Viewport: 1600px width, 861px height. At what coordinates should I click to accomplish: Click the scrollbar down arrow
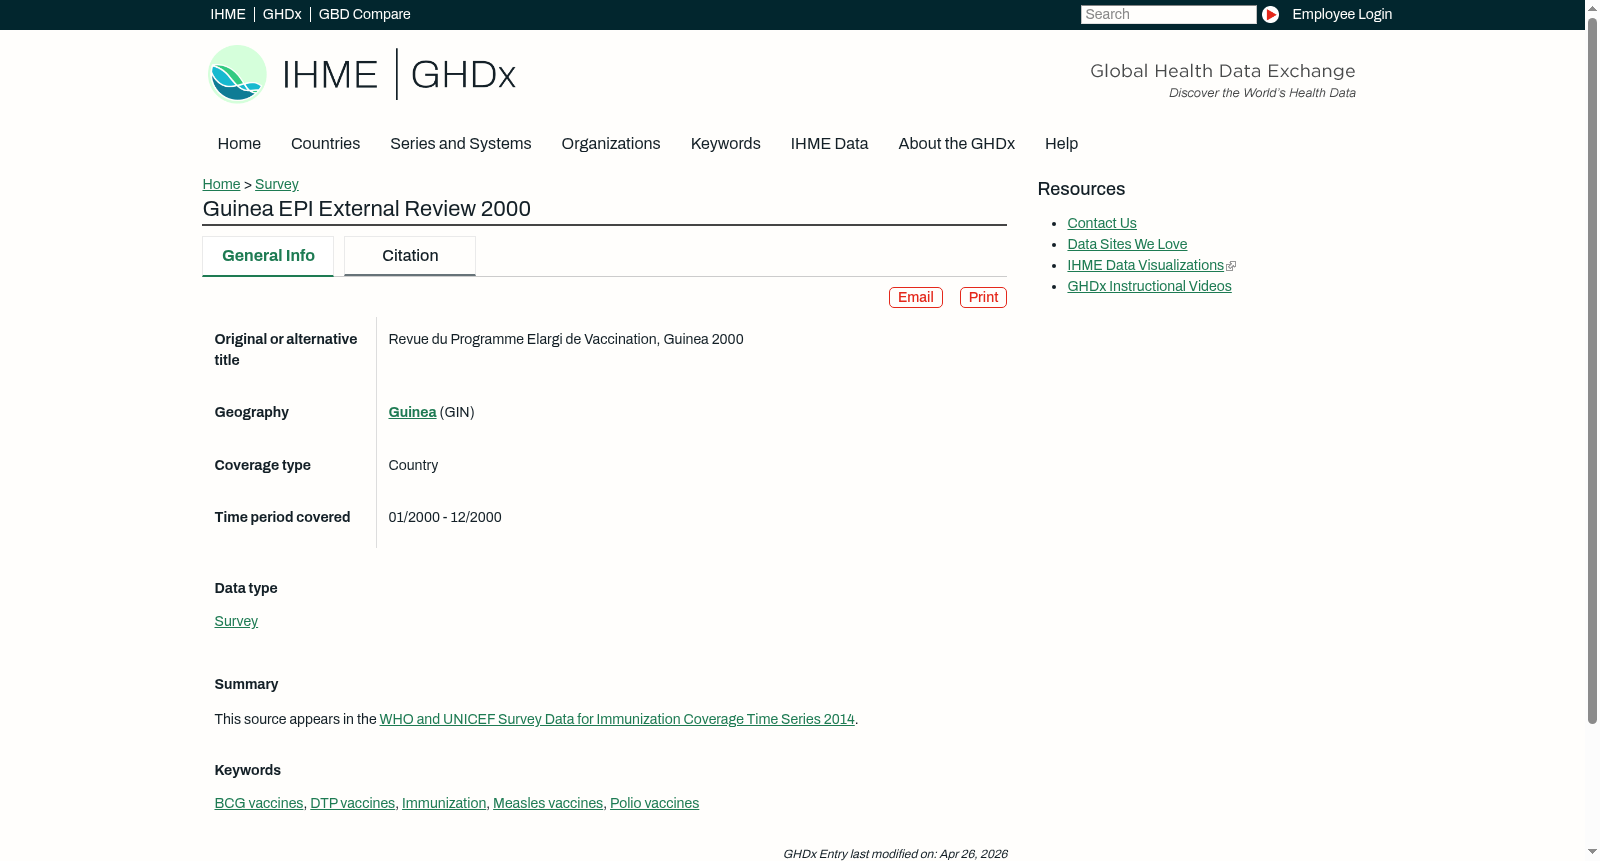[1592, 852]
